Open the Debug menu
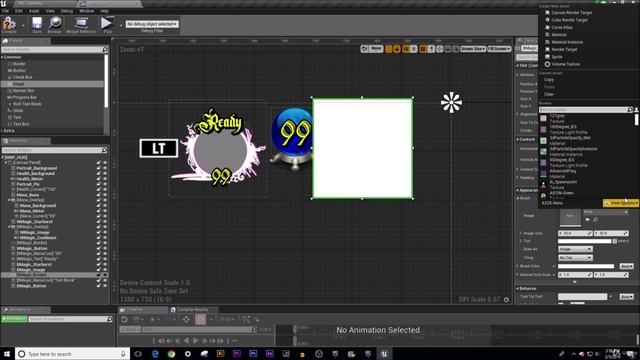This screenshot has height=360, width=640. (67, 11)
